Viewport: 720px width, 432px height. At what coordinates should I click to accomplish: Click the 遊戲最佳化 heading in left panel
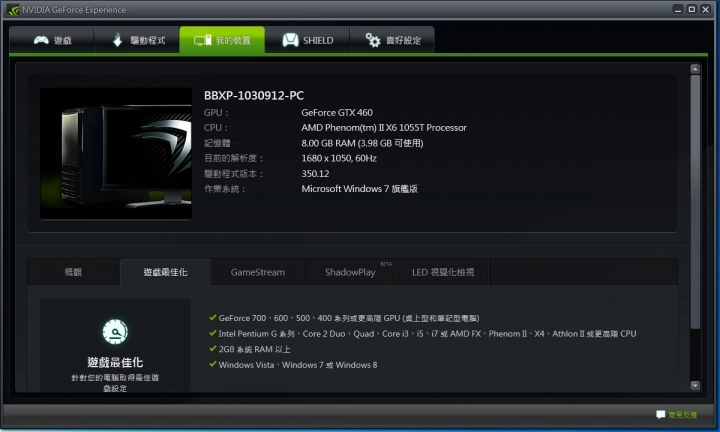pyautogui.click(x=115, y=363)
